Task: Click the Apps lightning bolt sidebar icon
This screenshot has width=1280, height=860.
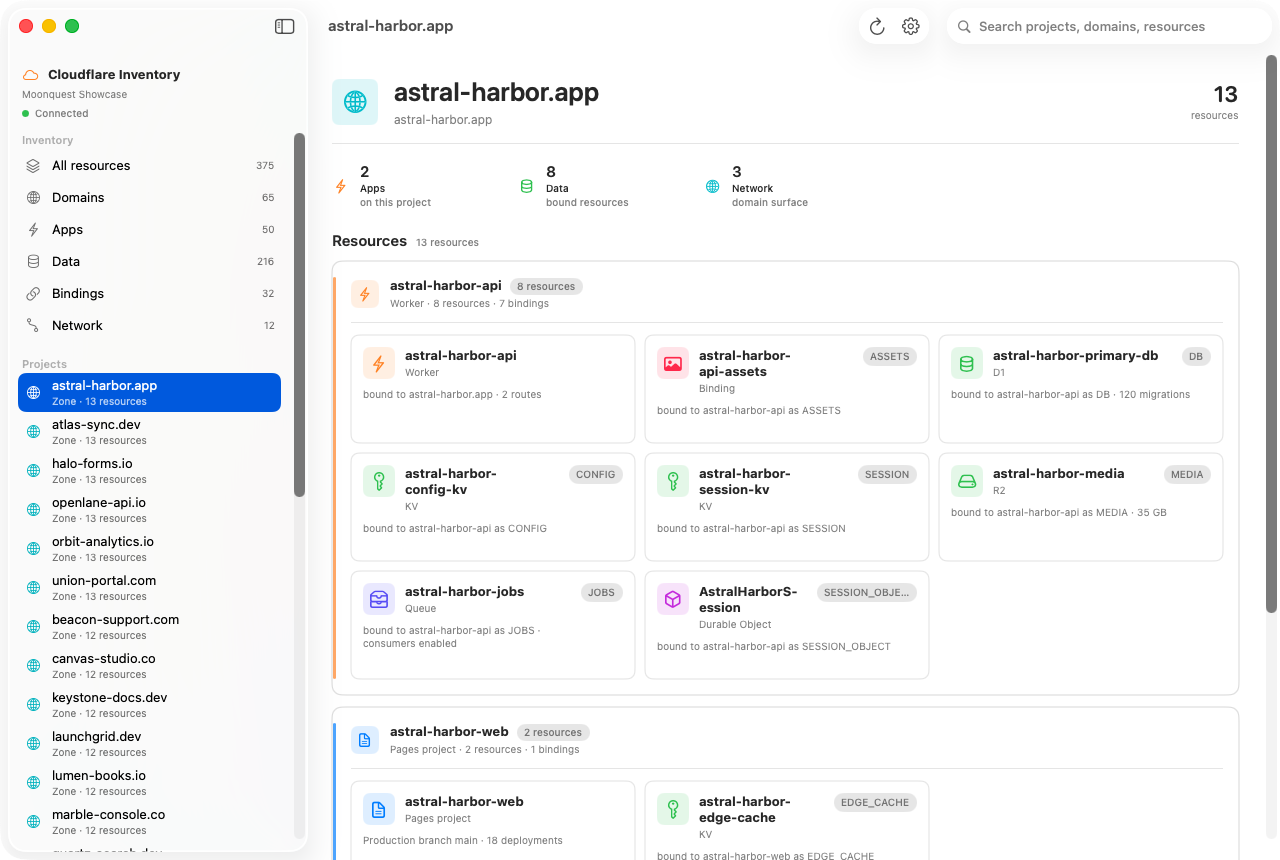Action: (33, 230)
